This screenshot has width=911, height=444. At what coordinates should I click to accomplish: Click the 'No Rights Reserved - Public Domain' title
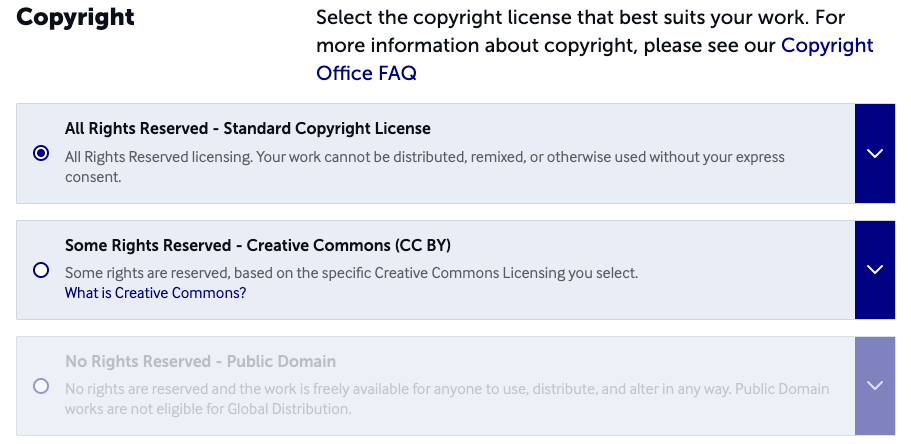click(x=200, y=361)
